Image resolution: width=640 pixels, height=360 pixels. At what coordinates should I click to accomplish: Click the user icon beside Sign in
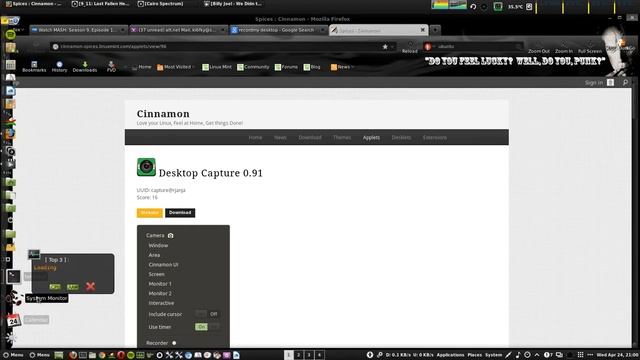(x=610, y=82)
